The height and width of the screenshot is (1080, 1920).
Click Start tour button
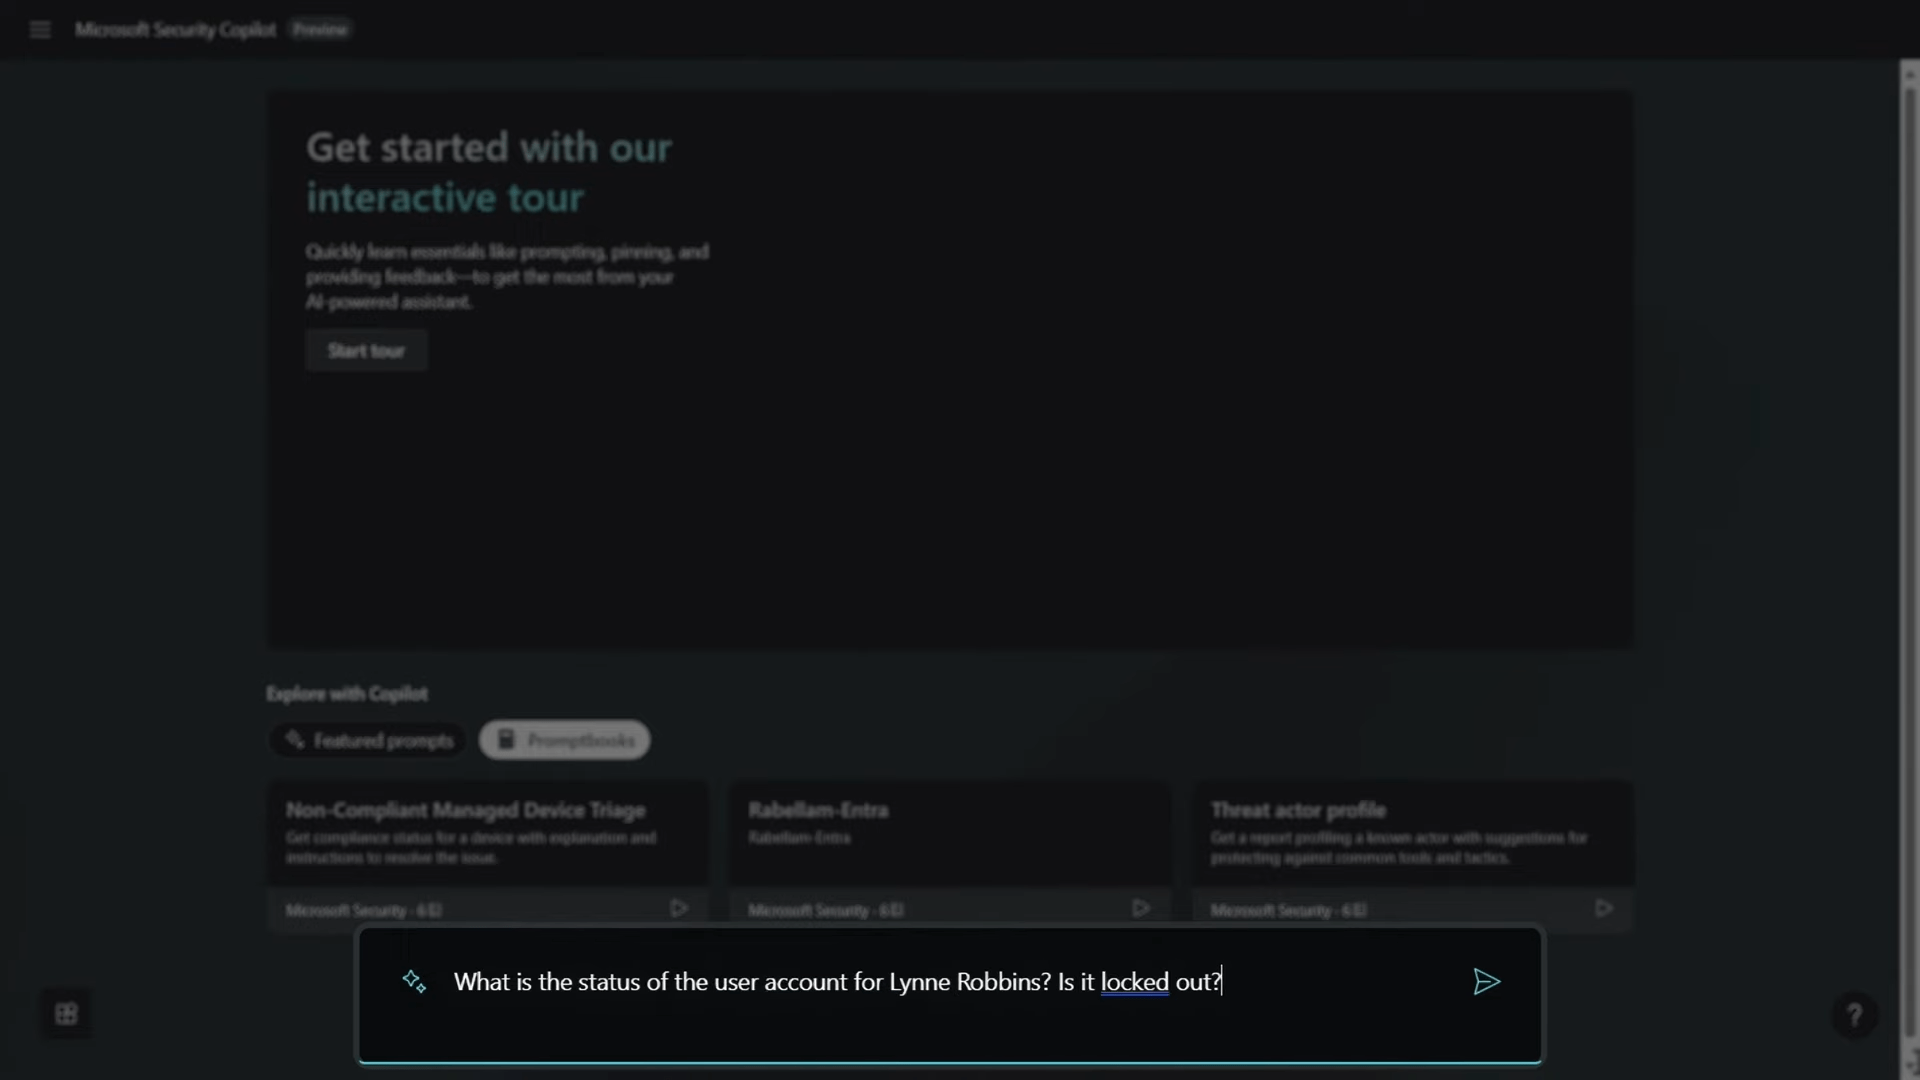click(x=367, y=349)
